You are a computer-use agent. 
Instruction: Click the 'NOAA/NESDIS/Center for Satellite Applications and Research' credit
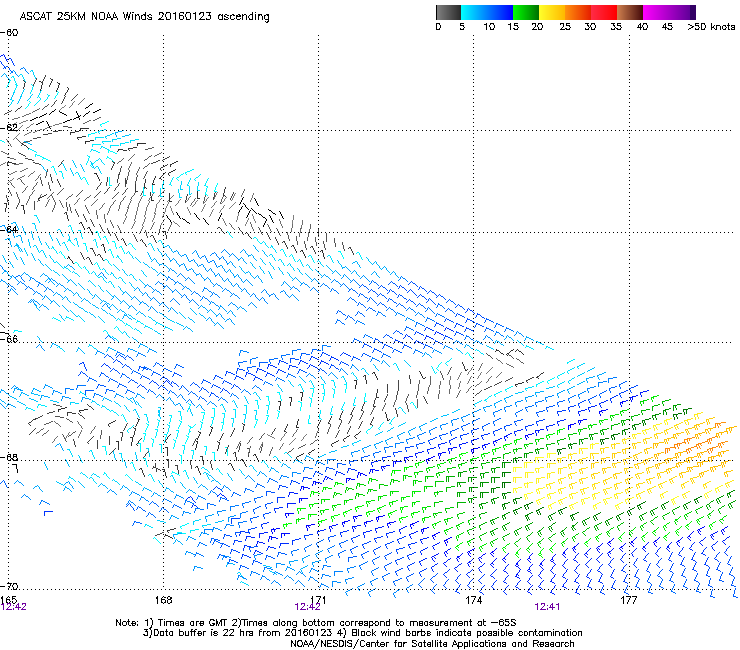(432, 644)
